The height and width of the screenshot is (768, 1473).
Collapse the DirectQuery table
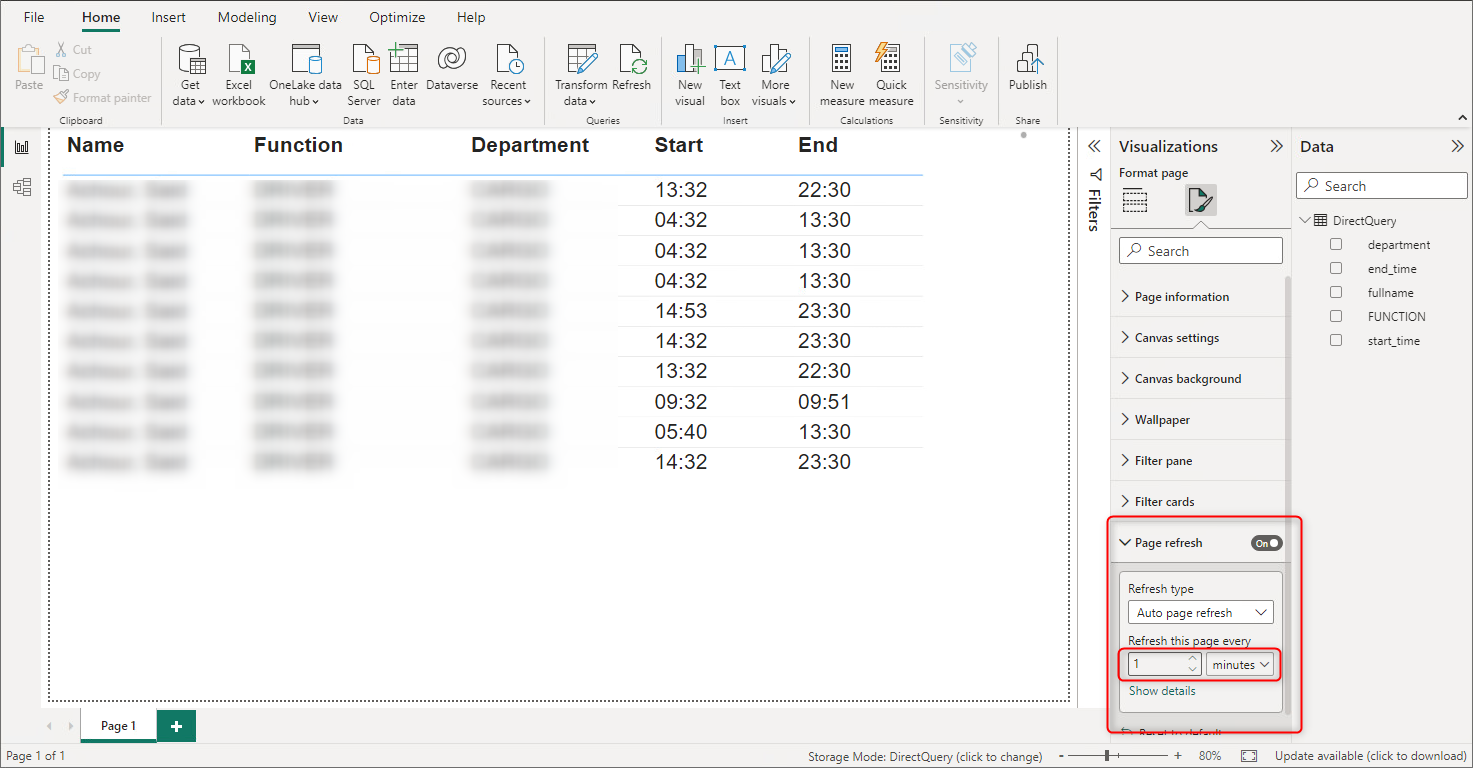1305,221
